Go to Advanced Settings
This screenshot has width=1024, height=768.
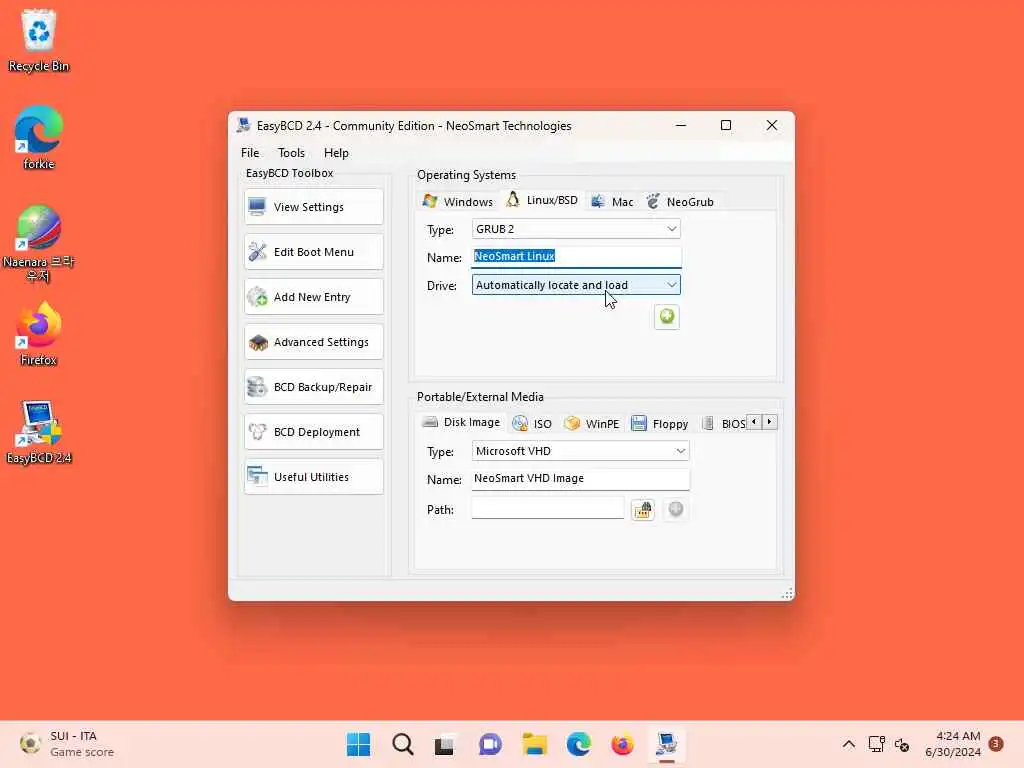[313, 342]
